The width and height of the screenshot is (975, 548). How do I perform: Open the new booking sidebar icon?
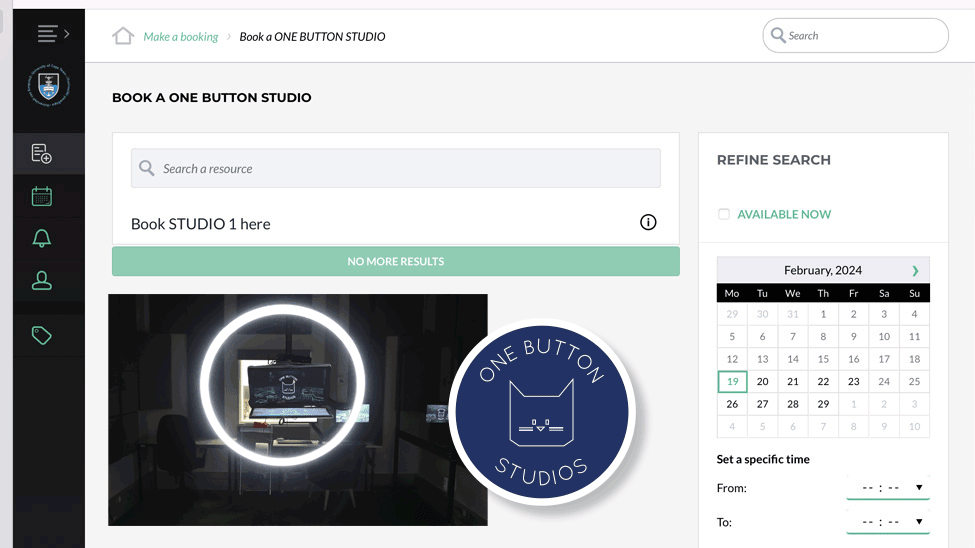click(x=42, y=153)
